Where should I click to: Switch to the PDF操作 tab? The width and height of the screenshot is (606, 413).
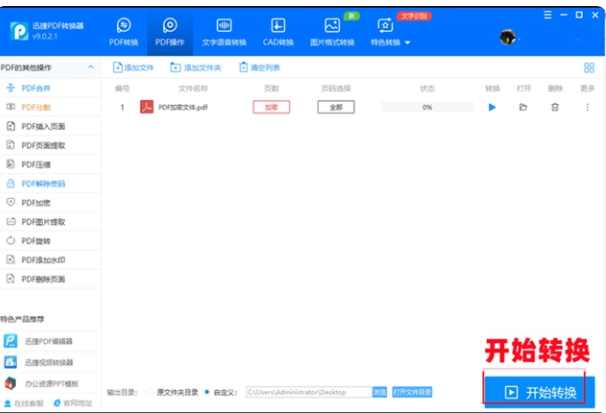[170, 32]
